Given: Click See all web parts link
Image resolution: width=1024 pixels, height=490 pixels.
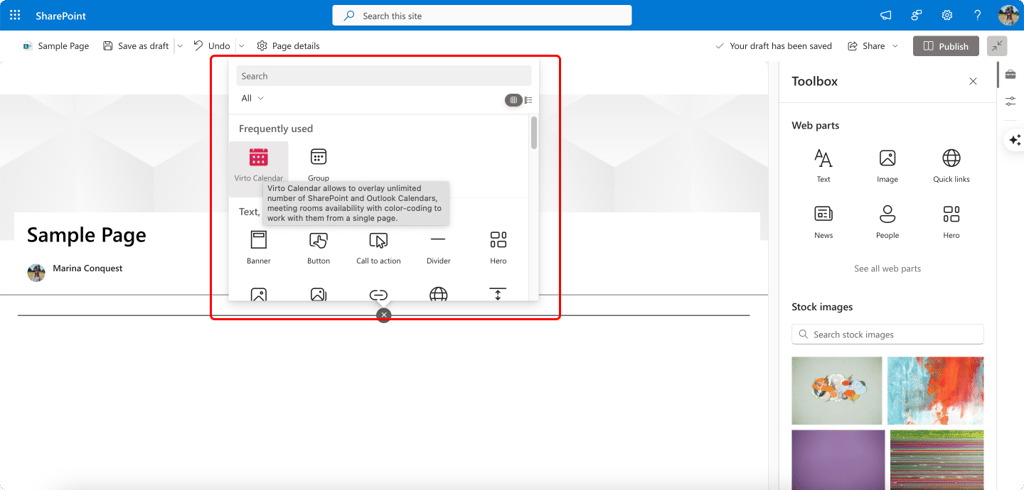Looking at the screenshot, I should tap(887, 269).
